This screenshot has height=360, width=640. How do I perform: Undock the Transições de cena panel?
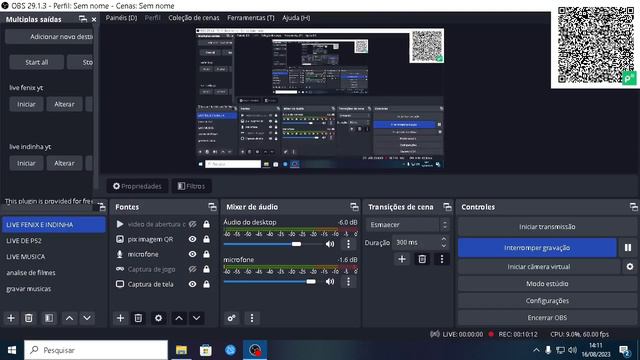[447, 207]
